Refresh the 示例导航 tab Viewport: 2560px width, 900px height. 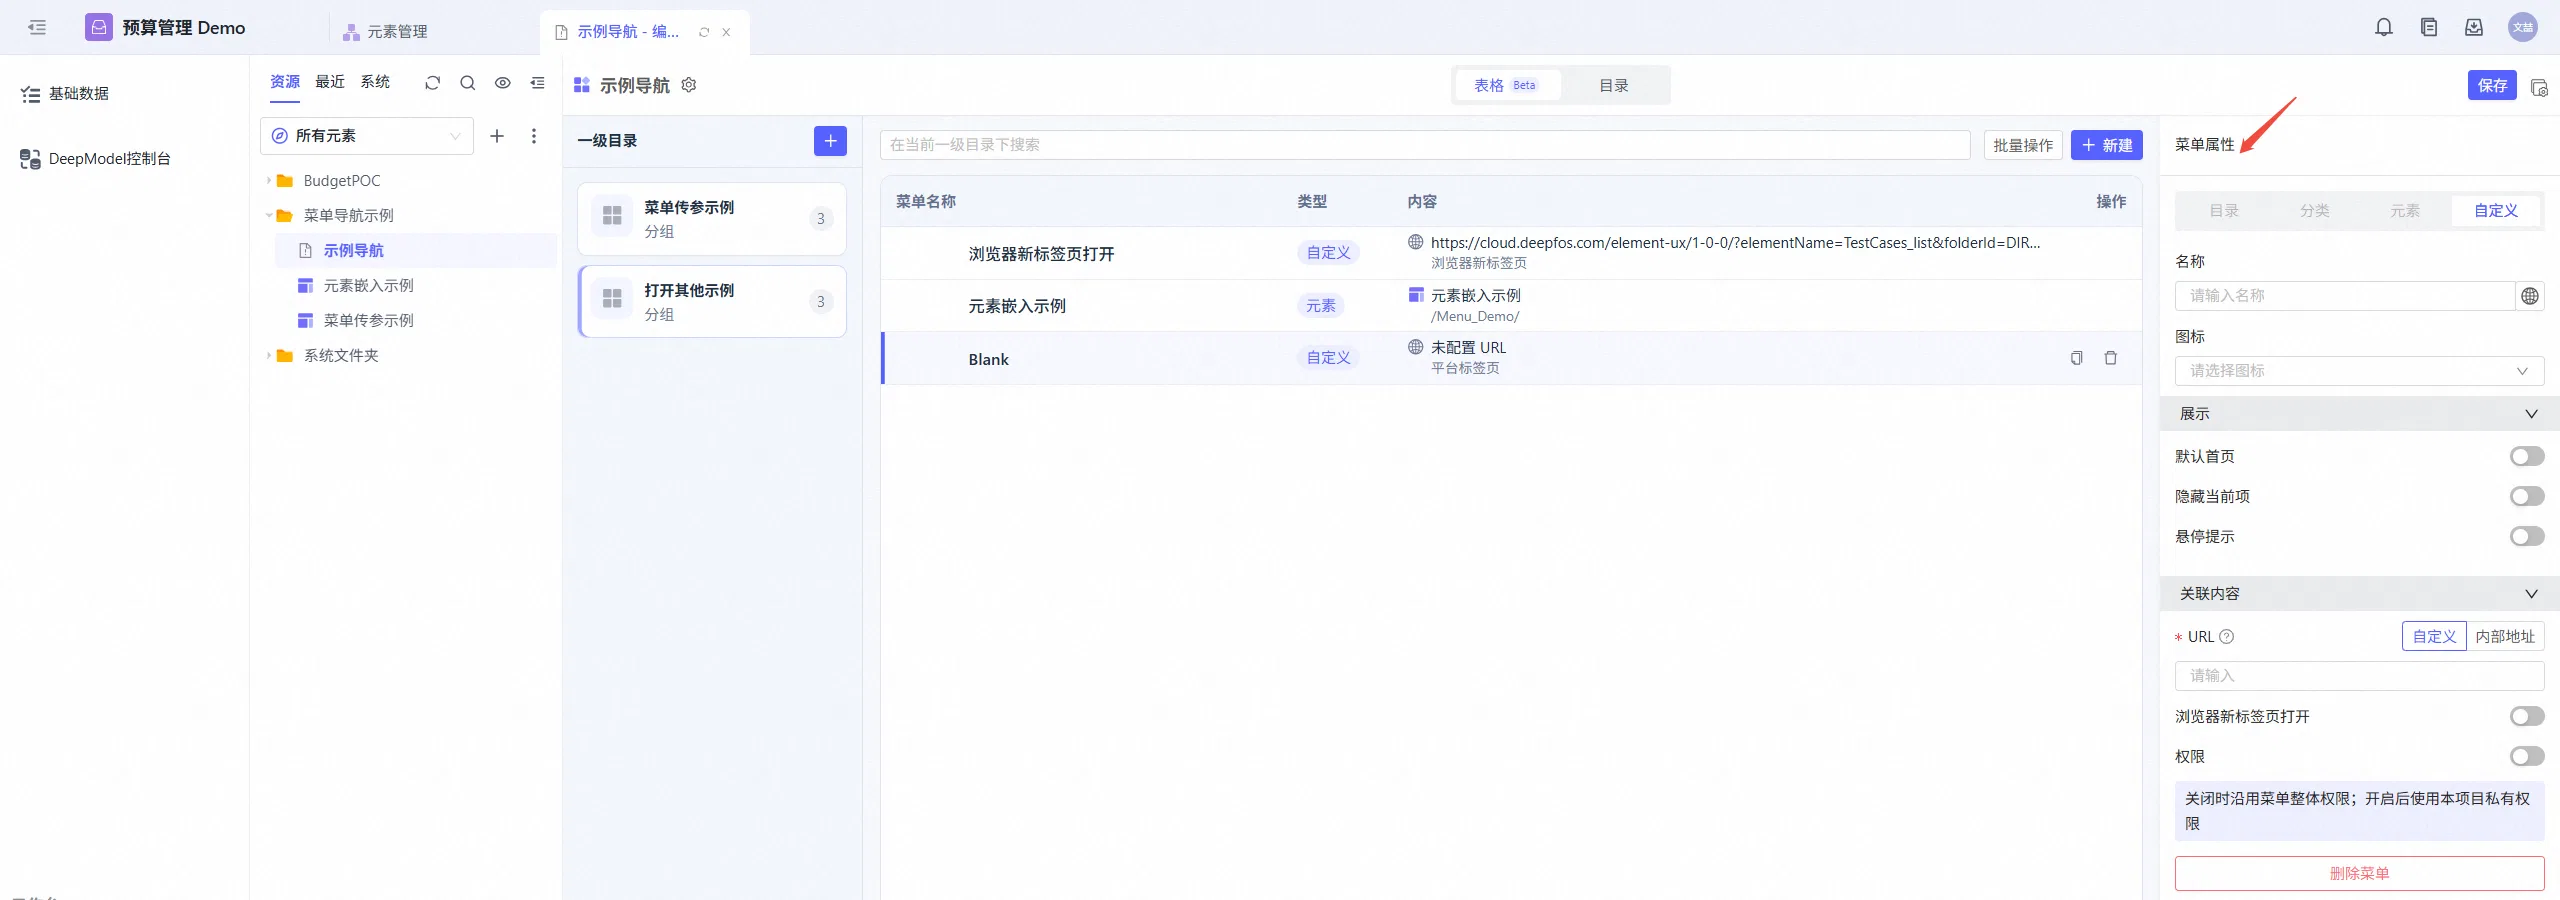coord(704,32)
